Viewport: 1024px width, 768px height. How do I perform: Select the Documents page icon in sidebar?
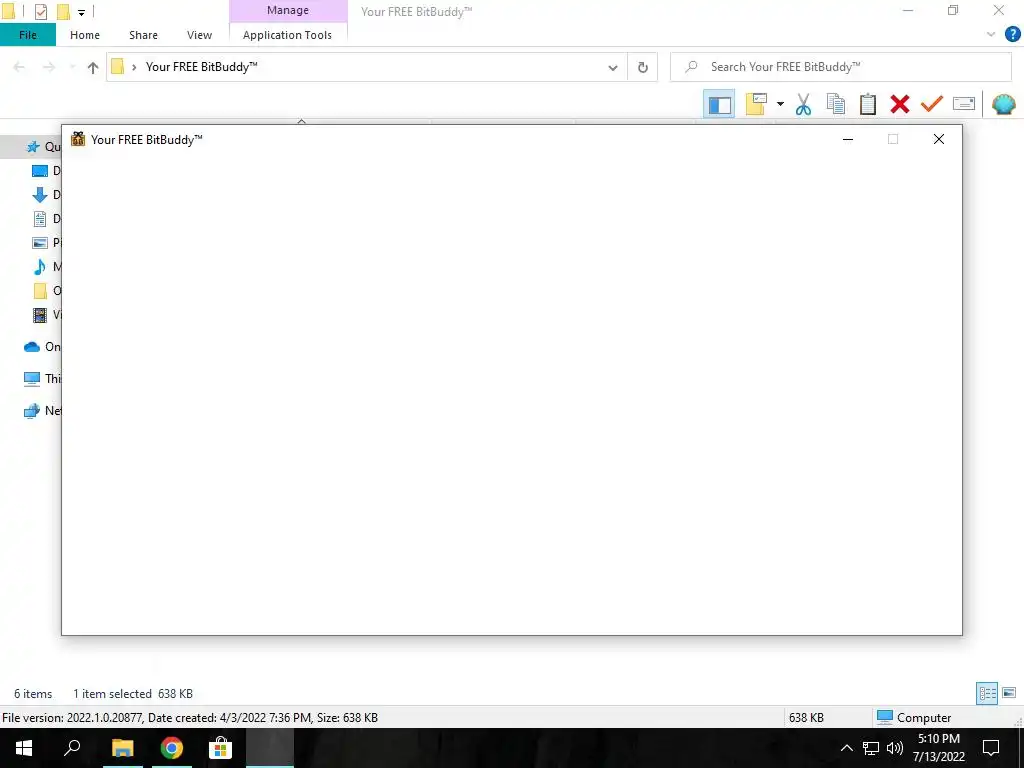40,219
